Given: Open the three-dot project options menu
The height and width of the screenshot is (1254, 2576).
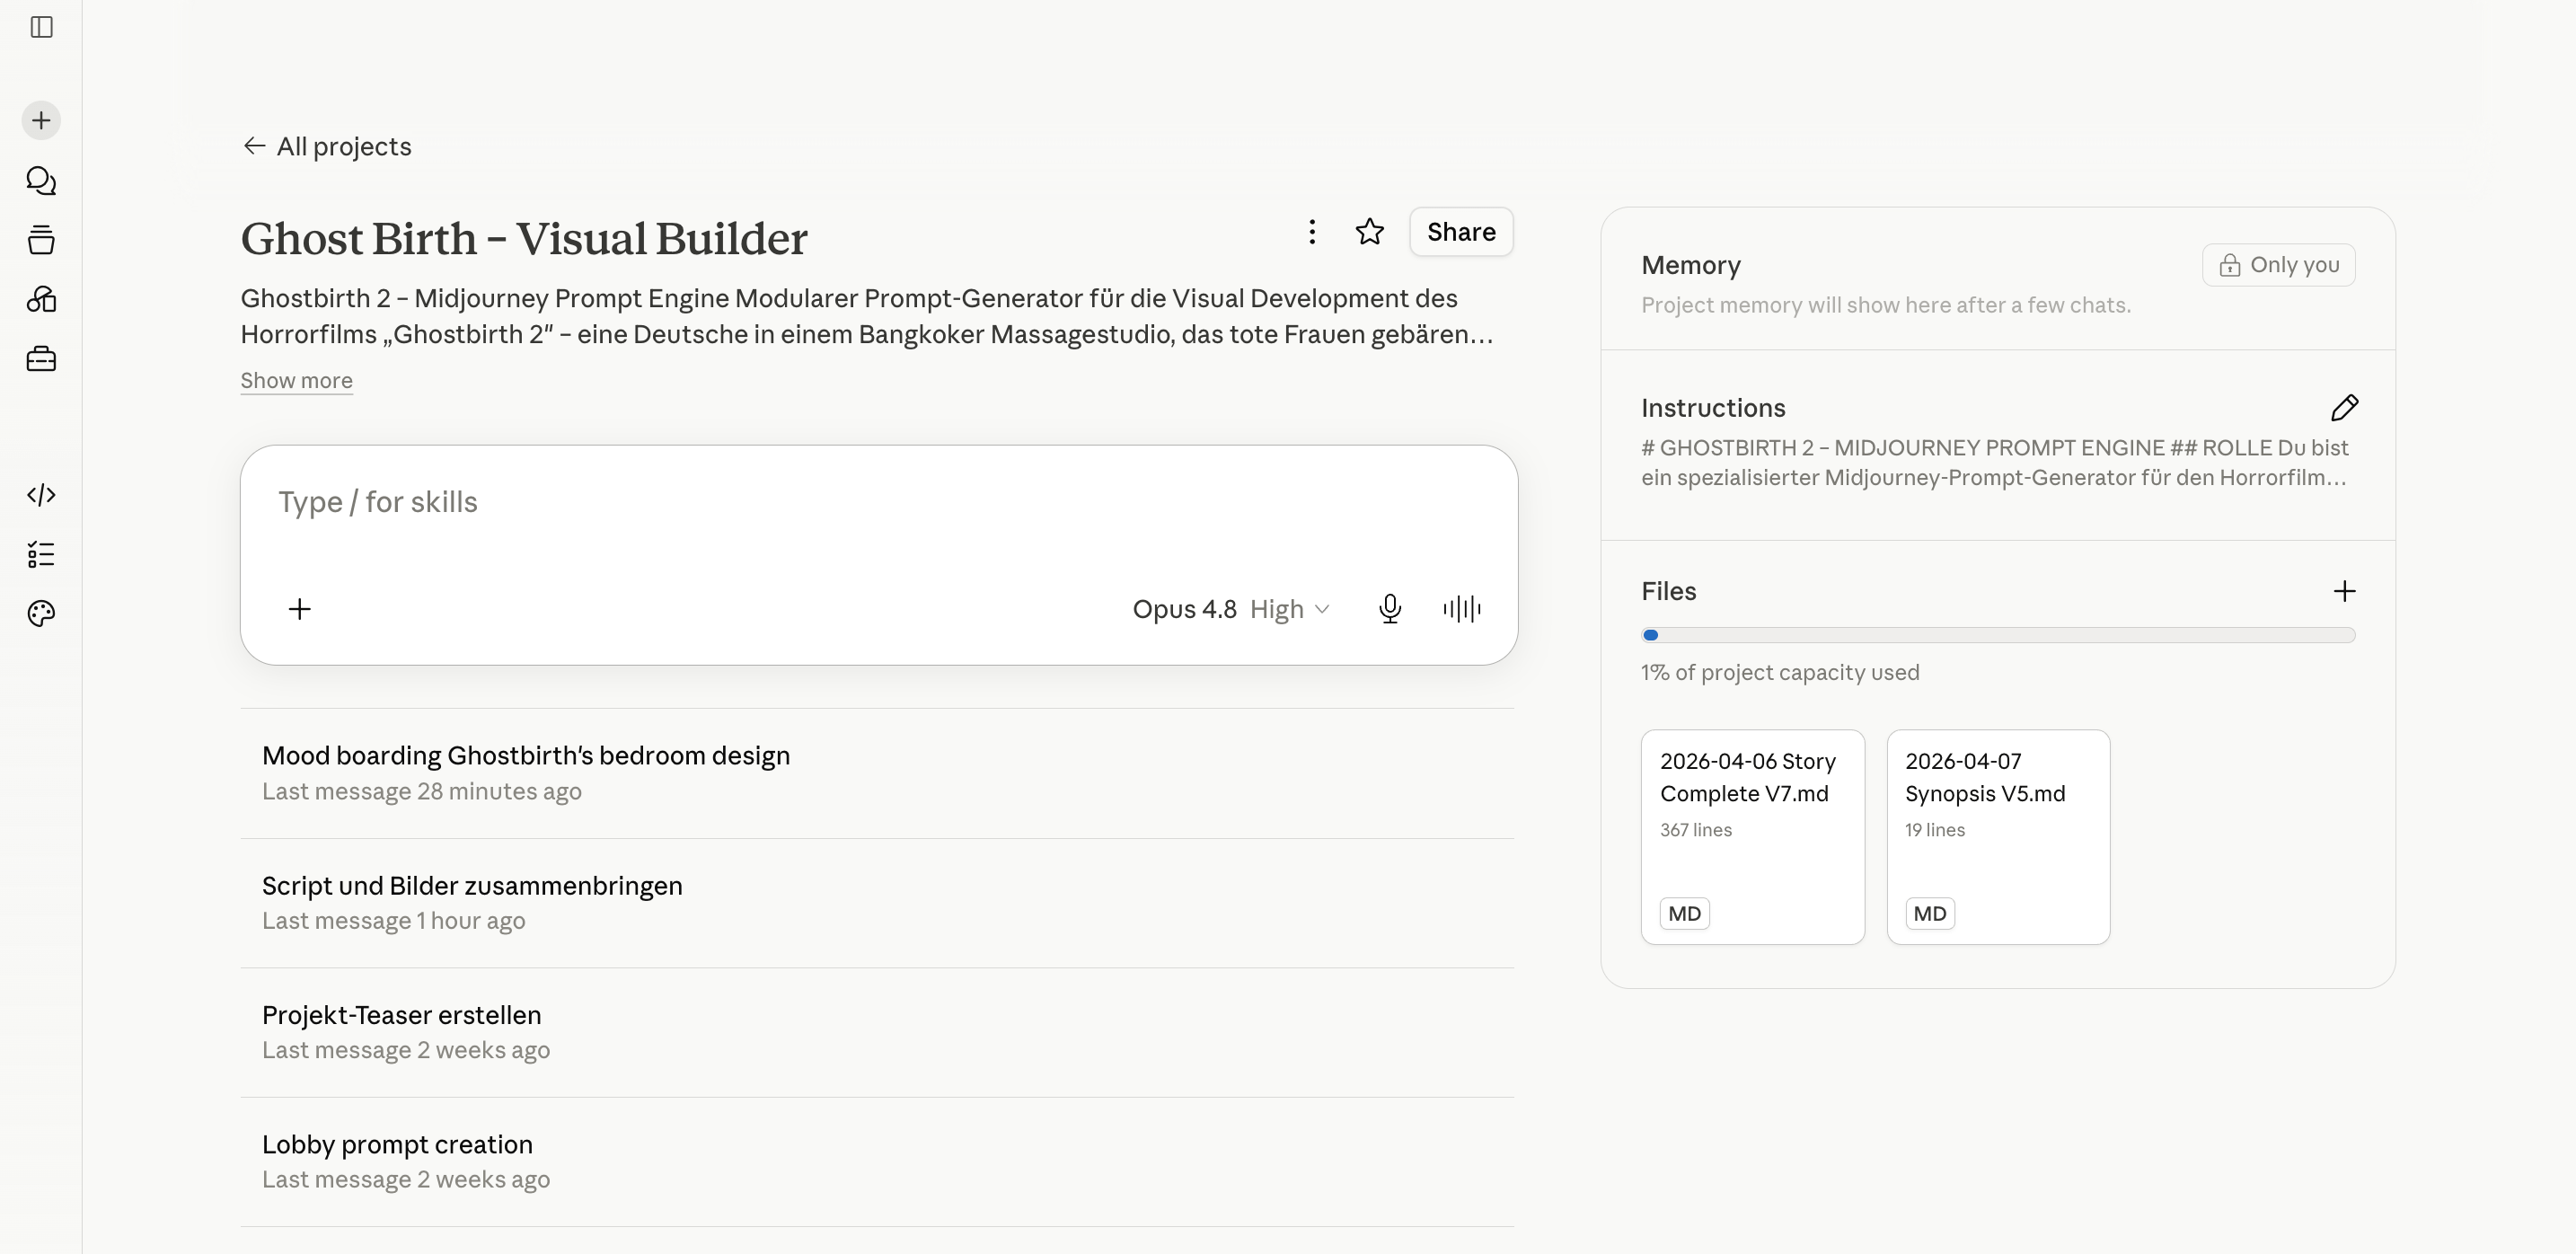Looking at the screenshot, I should click(1312, 232).
